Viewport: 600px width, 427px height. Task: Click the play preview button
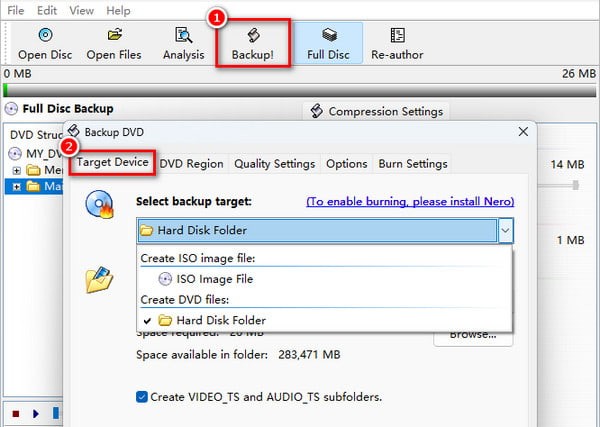tap(36, 414)
